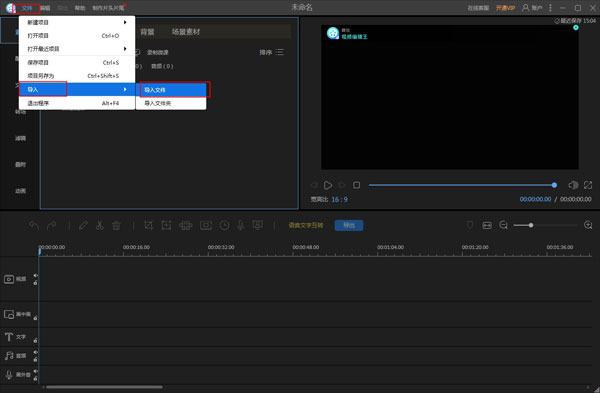This screenshot has height=393, width=600.
Task: Step to previous frame in player
Action: point(314,185)
